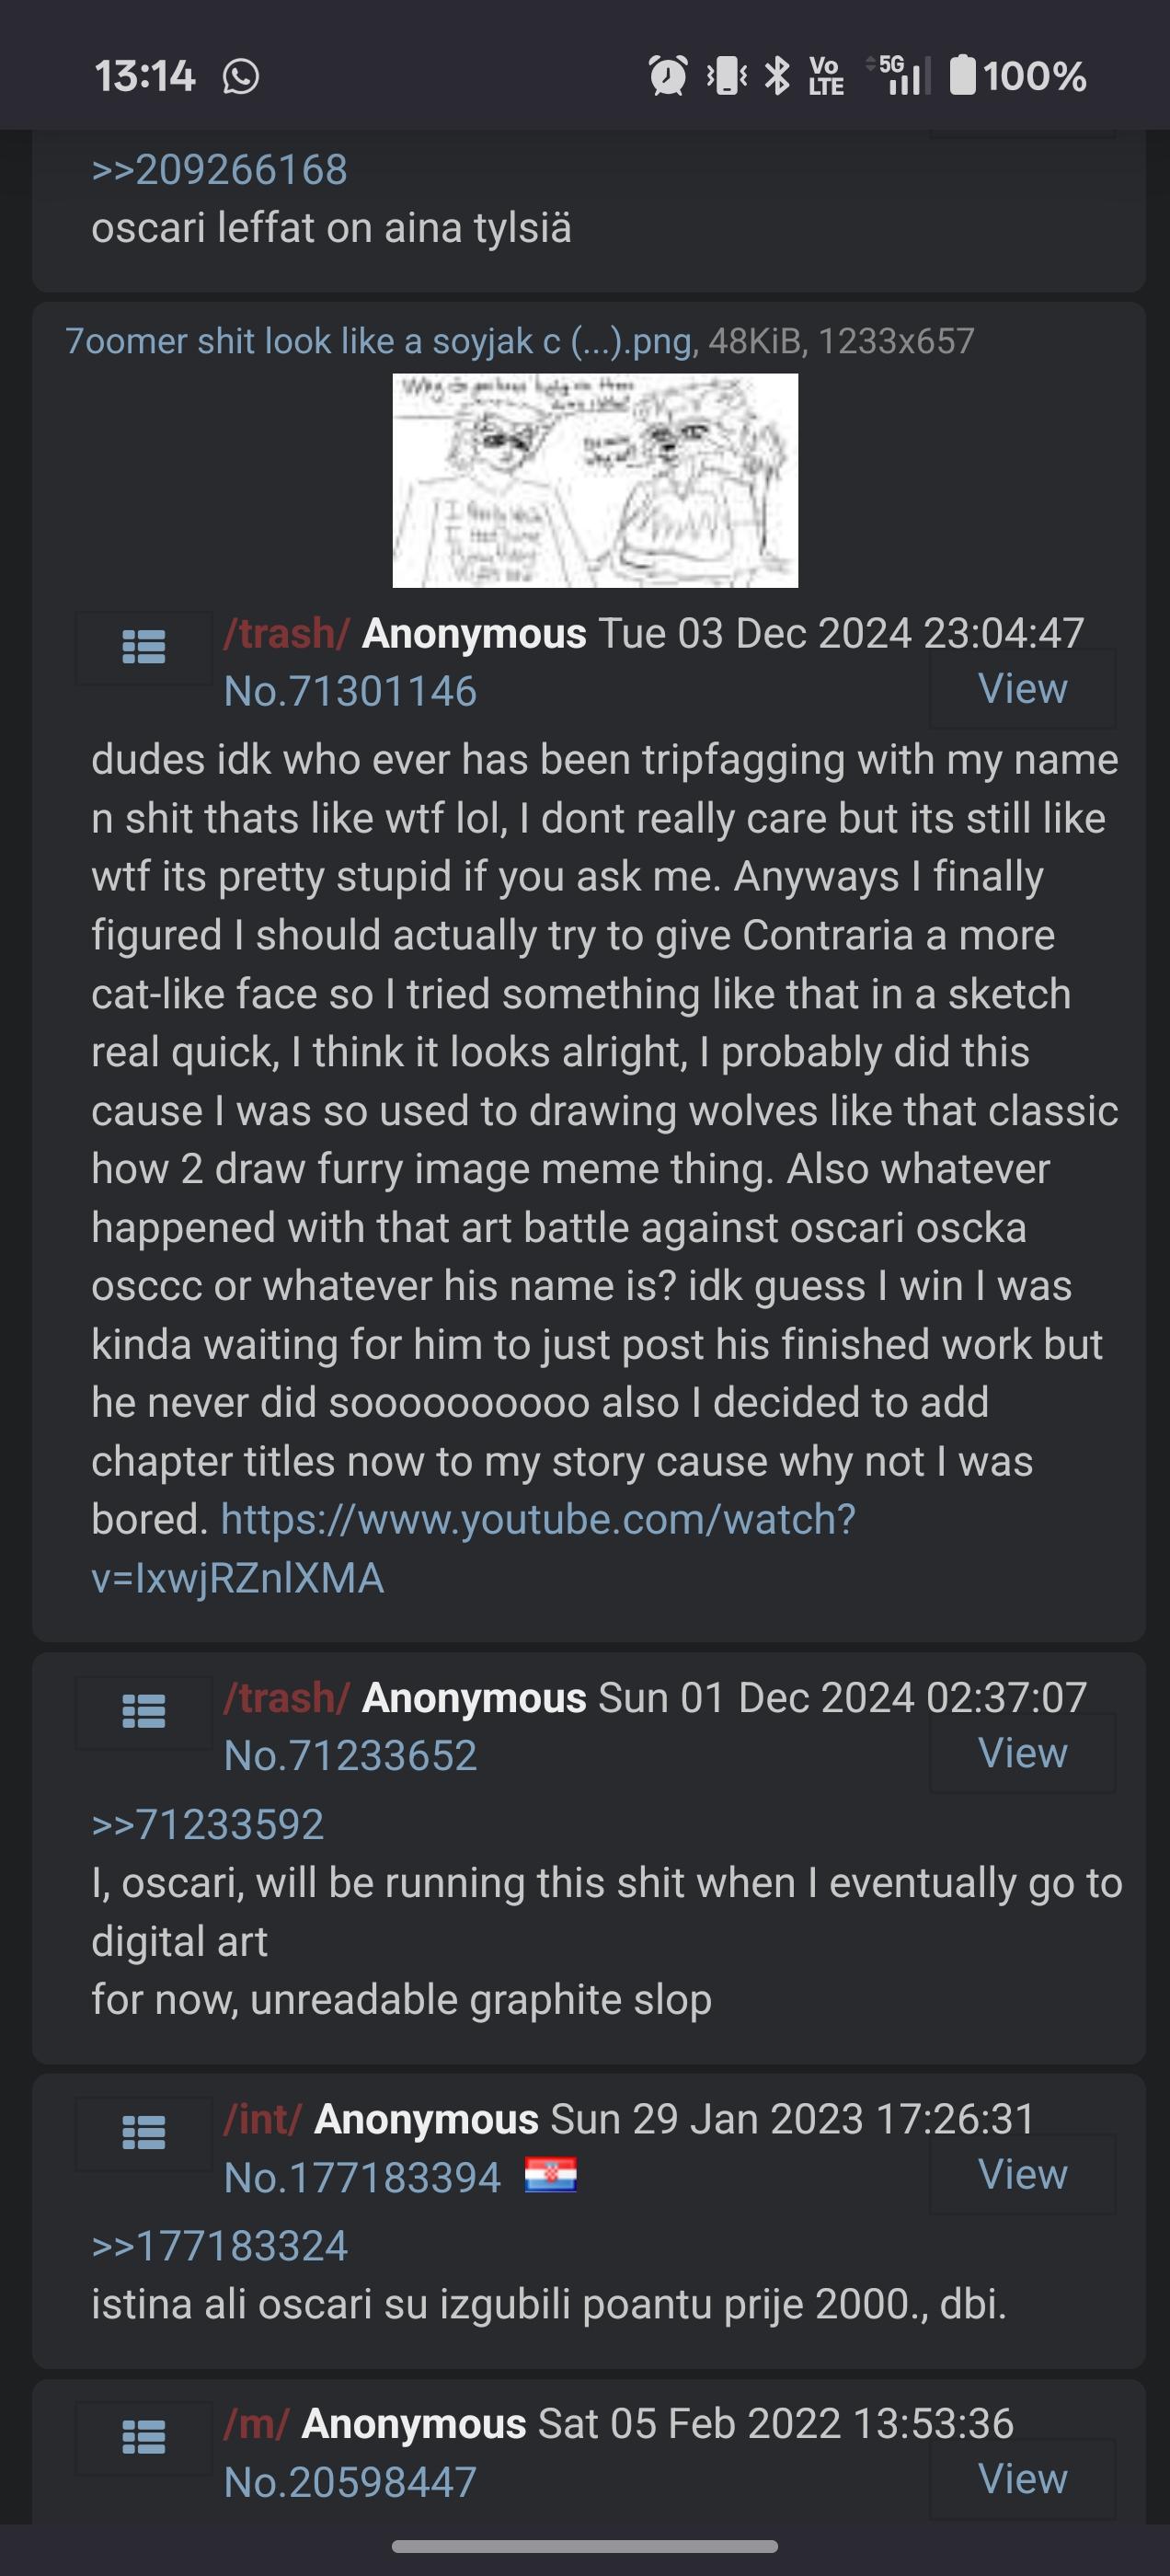The height and width of the screenshot is (2576, 1170).
Task: Follow quote link >>177183324
Action: [219, 2246]
